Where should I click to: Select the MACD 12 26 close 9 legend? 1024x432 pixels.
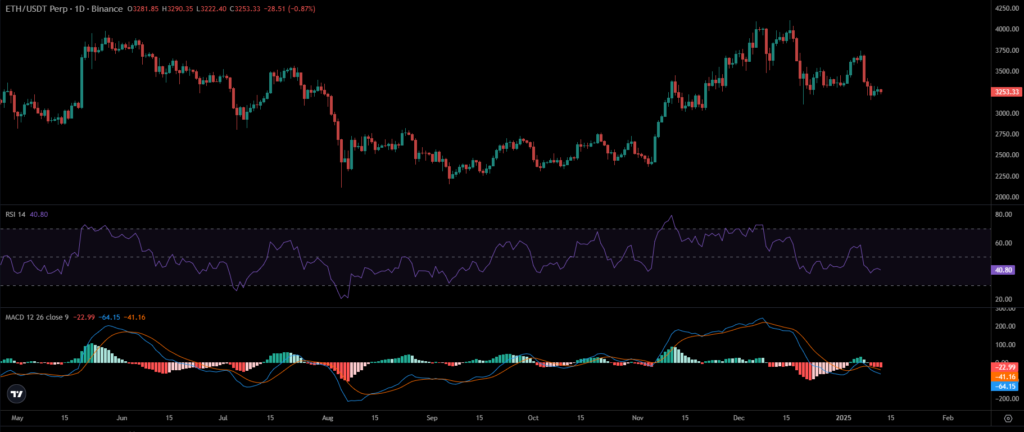37,317
